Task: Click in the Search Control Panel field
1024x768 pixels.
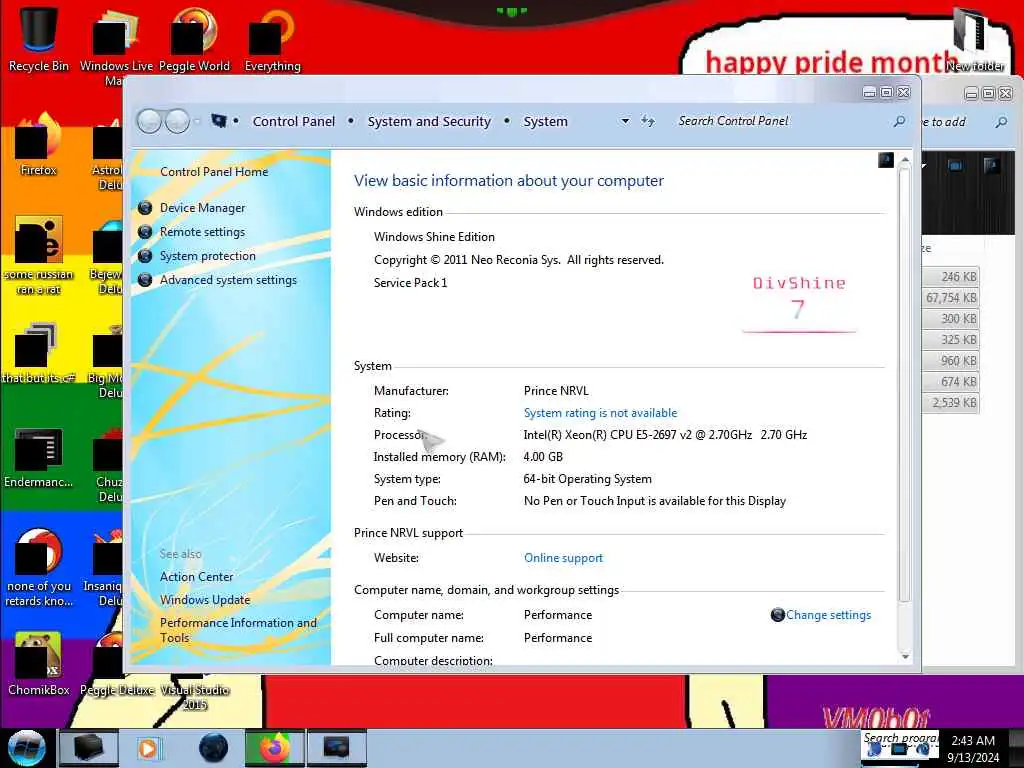Action: (780, 121)
